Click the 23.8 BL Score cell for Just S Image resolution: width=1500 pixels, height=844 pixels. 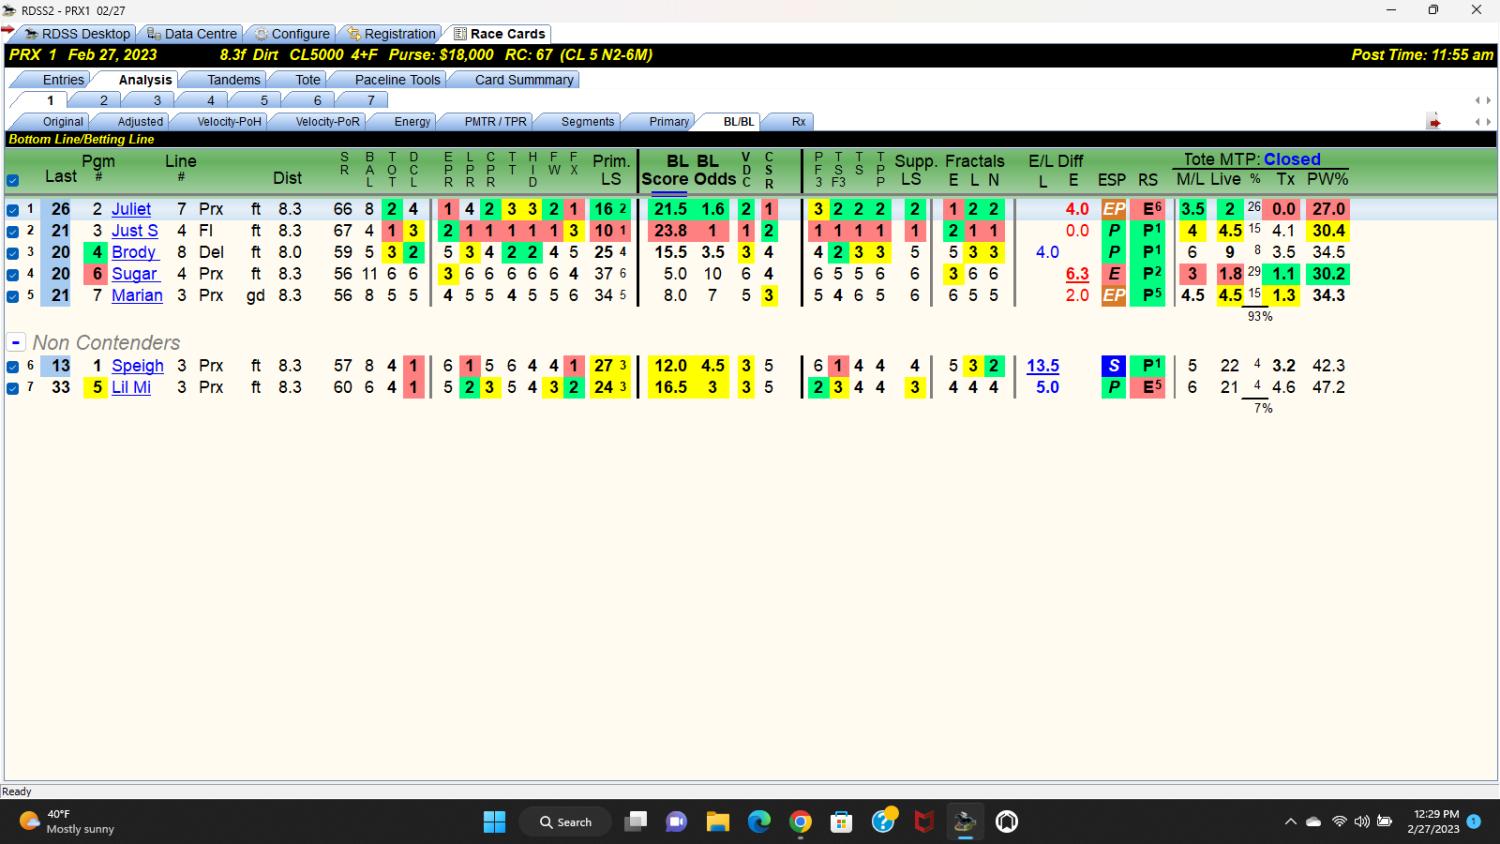coord(670,231)
